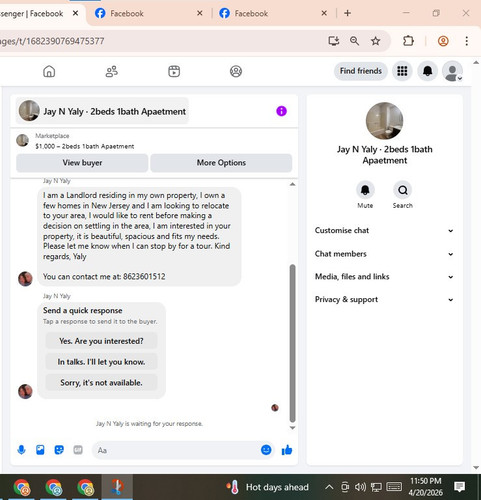Open the grid Menu icon
The image size is (481, 500).
(402, 71)
